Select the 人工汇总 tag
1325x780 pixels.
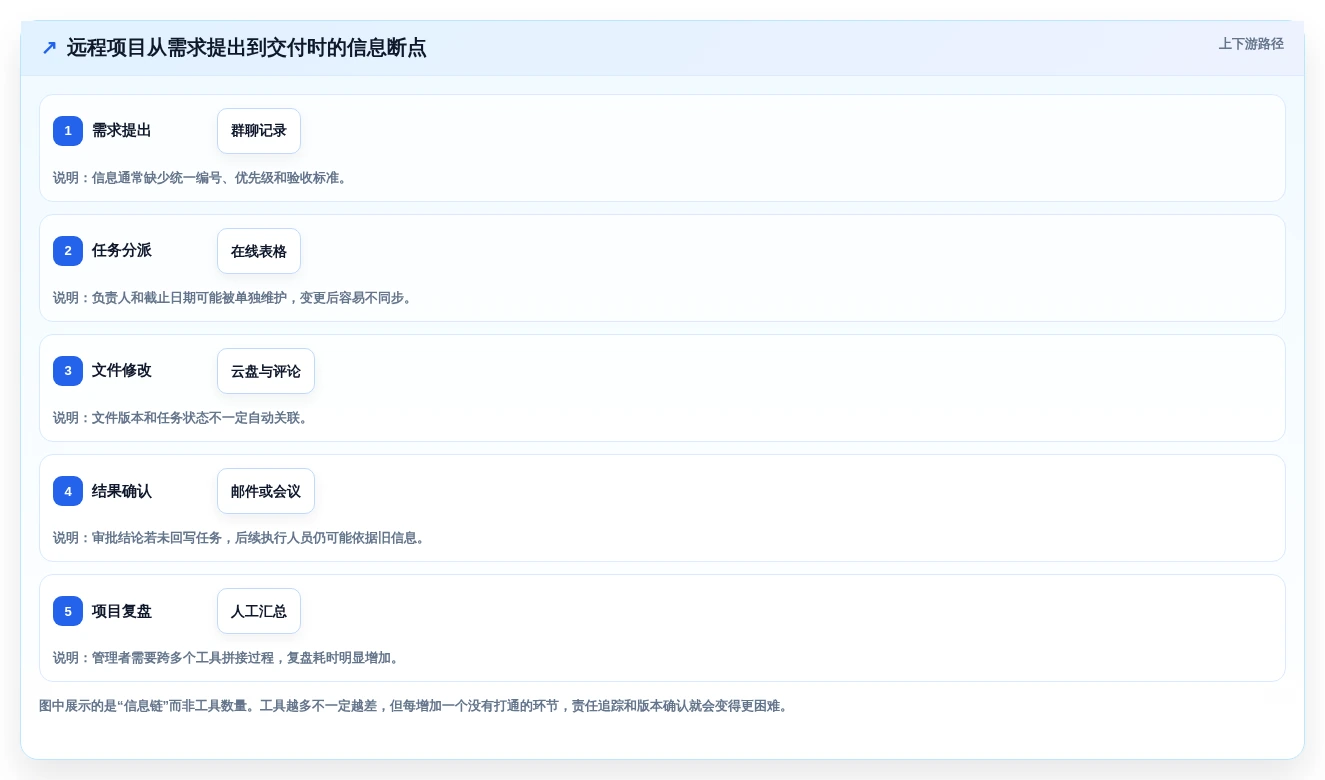coord(259,611)
